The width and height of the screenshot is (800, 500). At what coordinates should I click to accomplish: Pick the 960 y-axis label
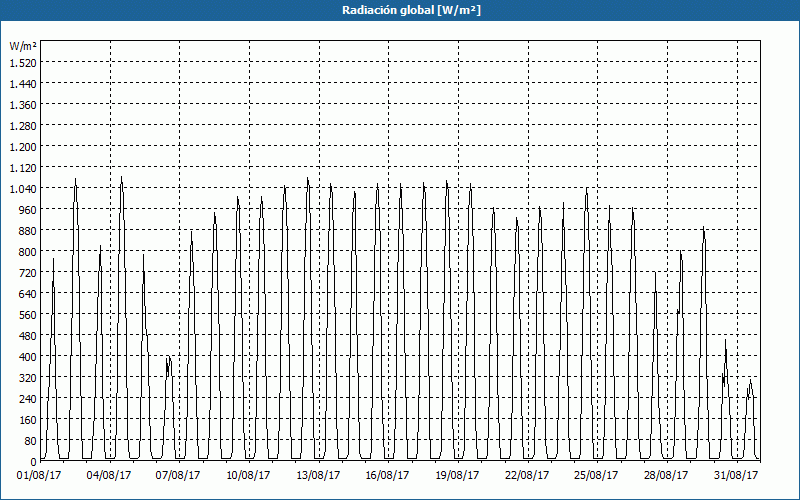(x=28, y=210)
